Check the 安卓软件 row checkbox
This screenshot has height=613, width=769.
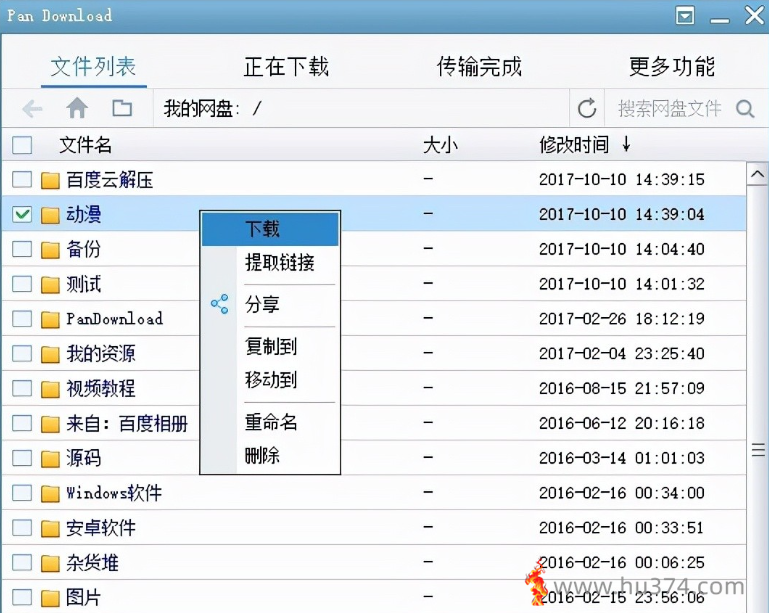pos(22,527)
